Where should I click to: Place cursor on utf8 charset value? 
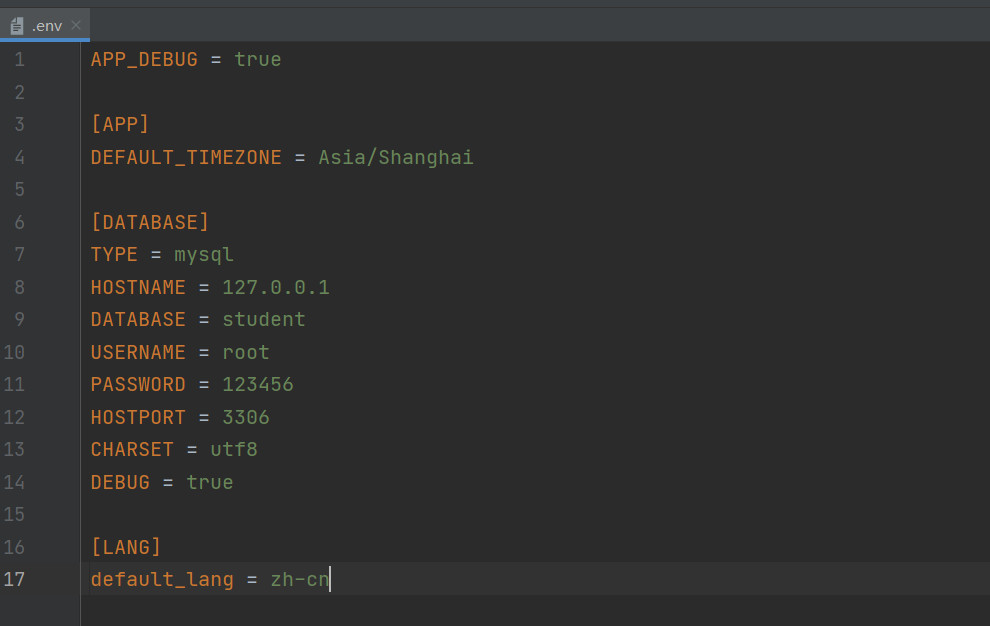click(x=234, y=450)
